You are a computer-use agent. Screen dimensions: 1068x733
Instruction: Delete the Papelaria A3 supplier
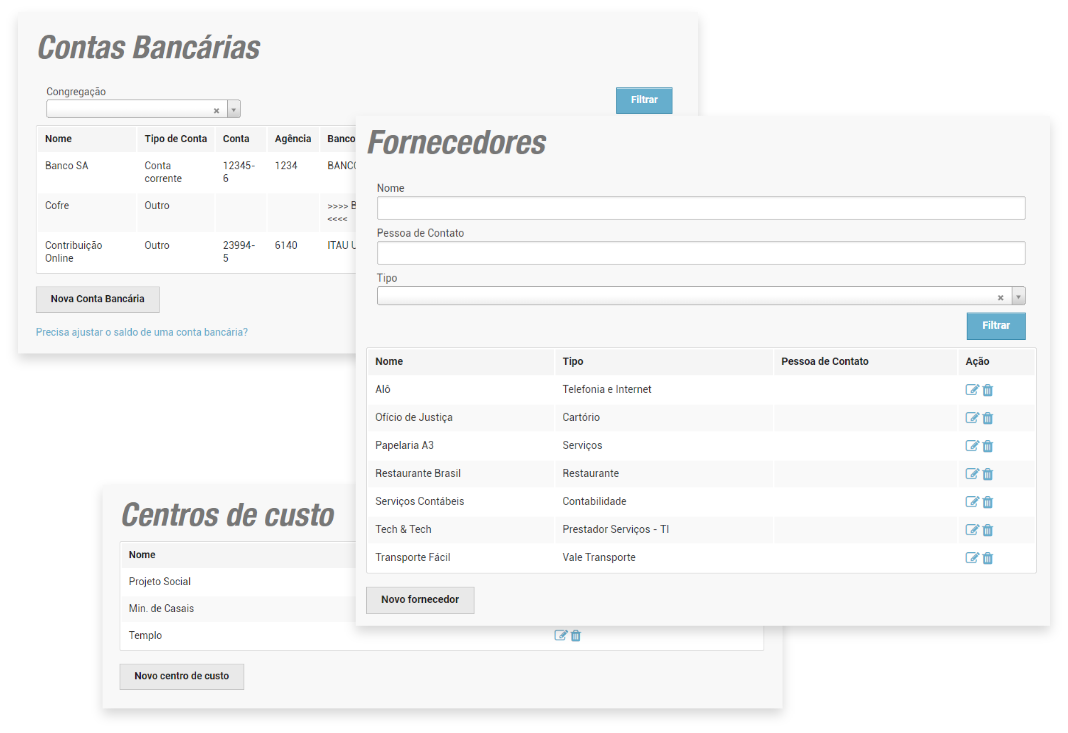click(x=988, y=446)
